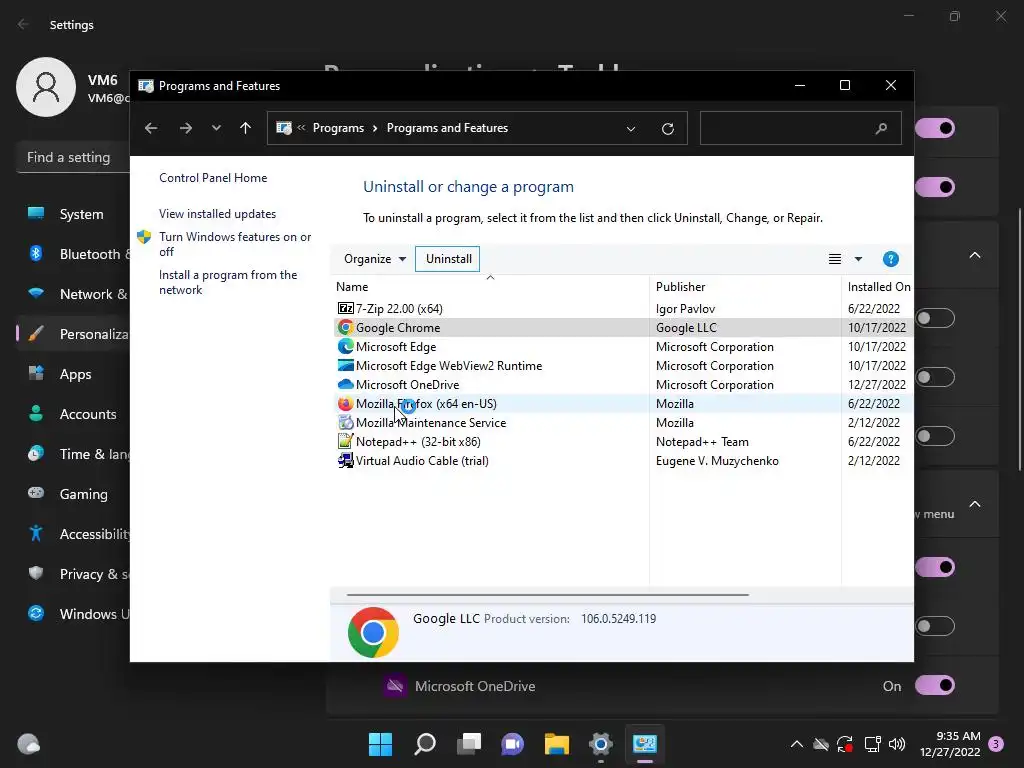Open taskbar Search
The width and height of the screenshot is (1024, 768).
point(424,744)
